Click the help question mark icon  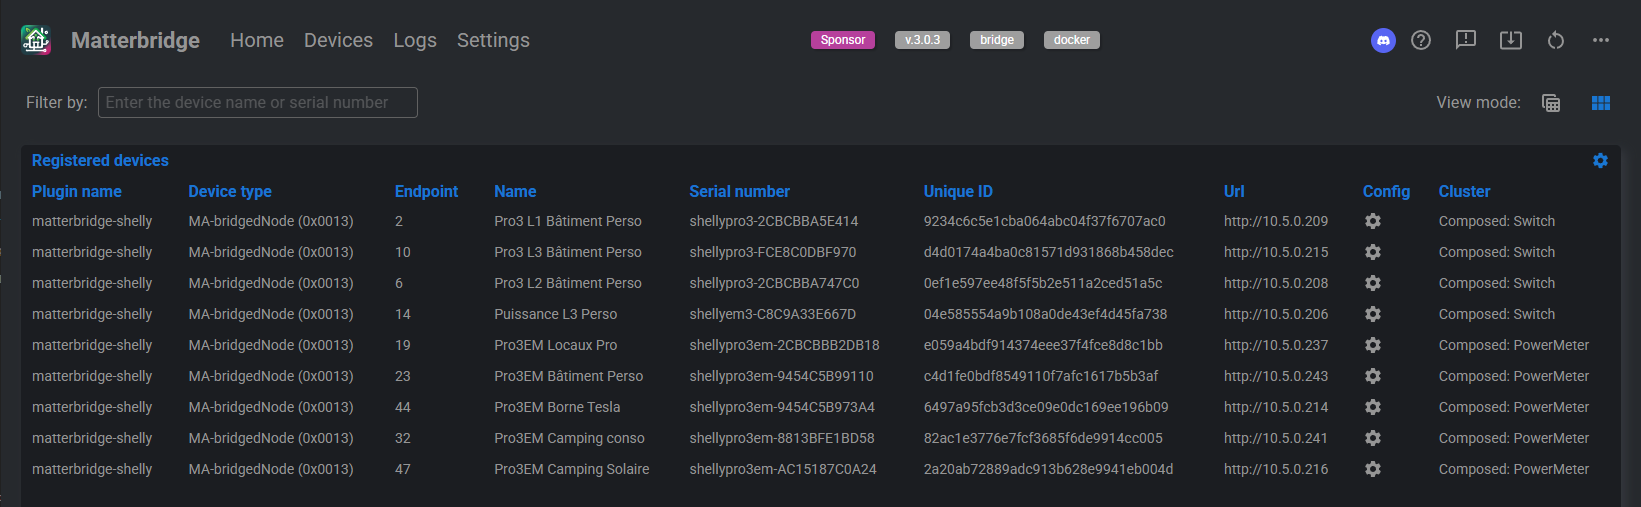(1421, 40)
